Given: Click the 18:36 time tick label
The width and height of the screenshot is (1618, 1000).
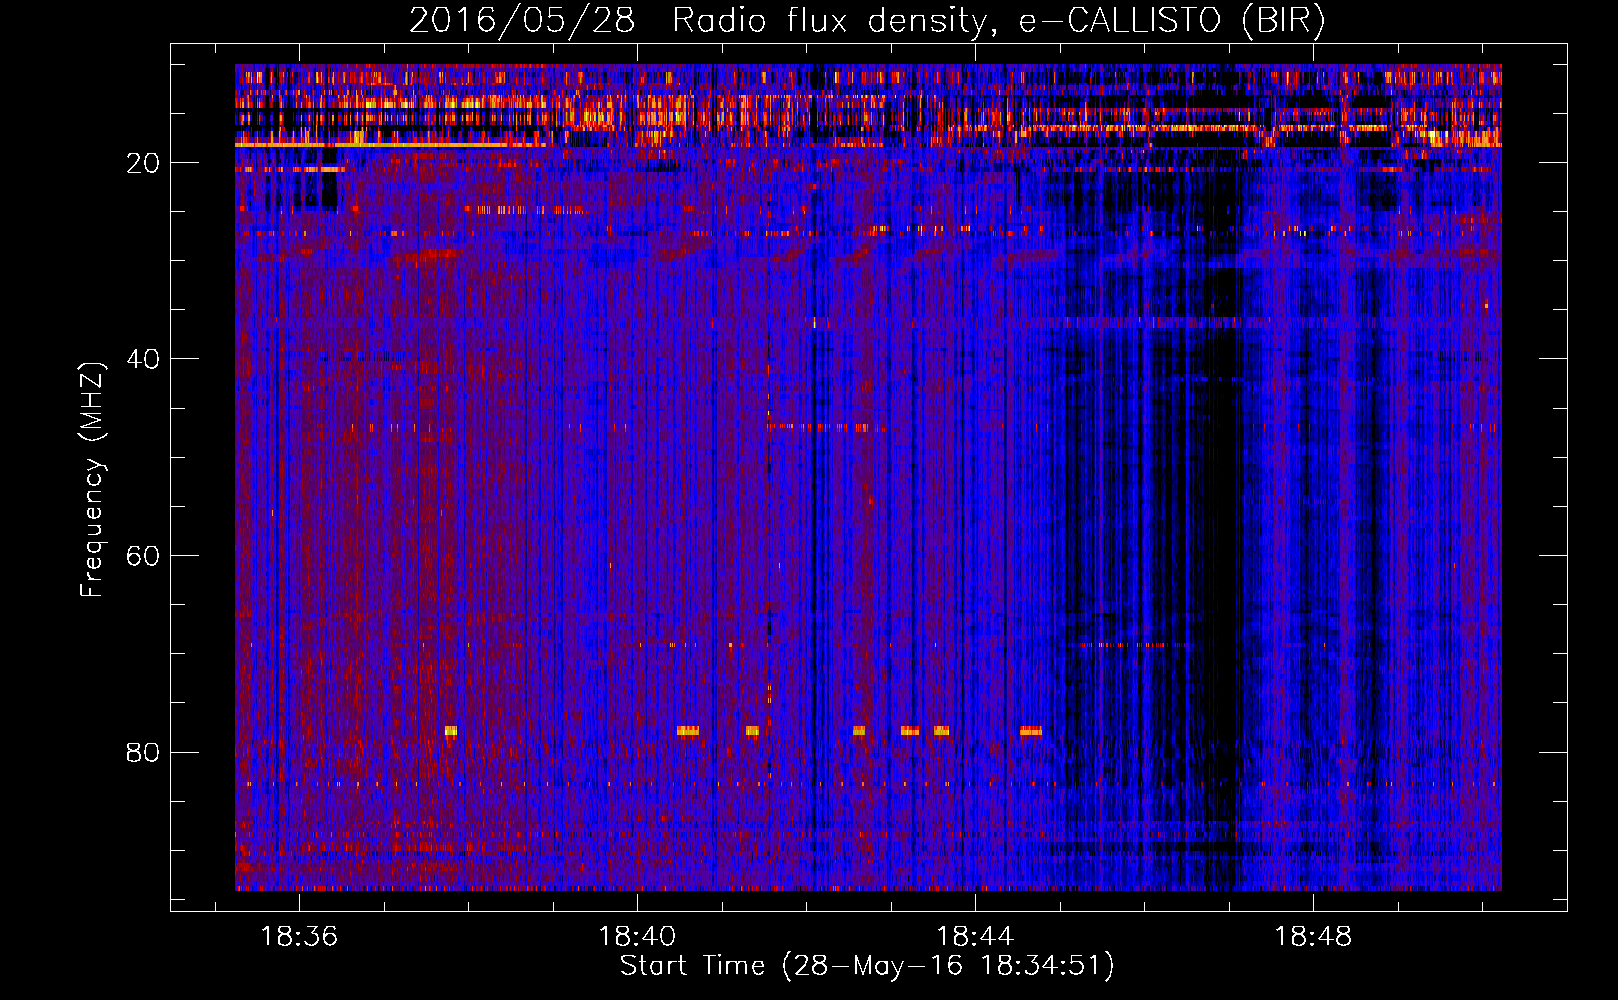Looking at the screenshot, I should pyautogui.click(x=299, y=937).
